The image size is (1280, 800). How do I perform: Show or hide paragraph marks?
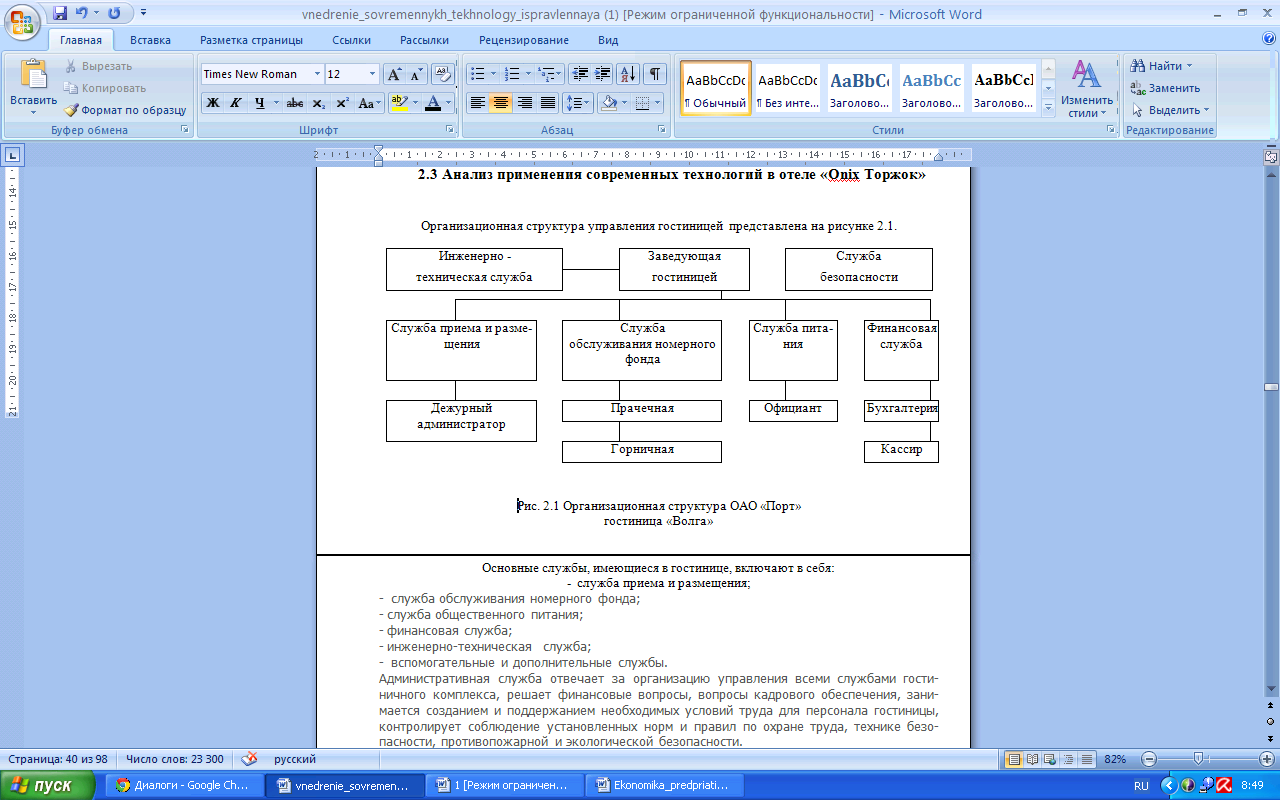[x=654, y=74]
